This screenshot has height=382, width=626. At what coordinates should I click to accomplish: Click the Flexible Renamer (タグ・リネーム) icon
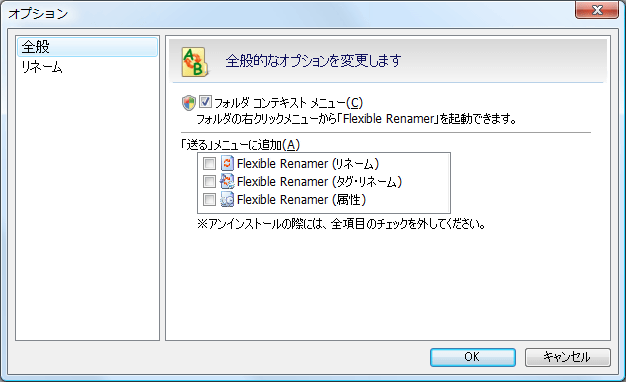point(227,181)
